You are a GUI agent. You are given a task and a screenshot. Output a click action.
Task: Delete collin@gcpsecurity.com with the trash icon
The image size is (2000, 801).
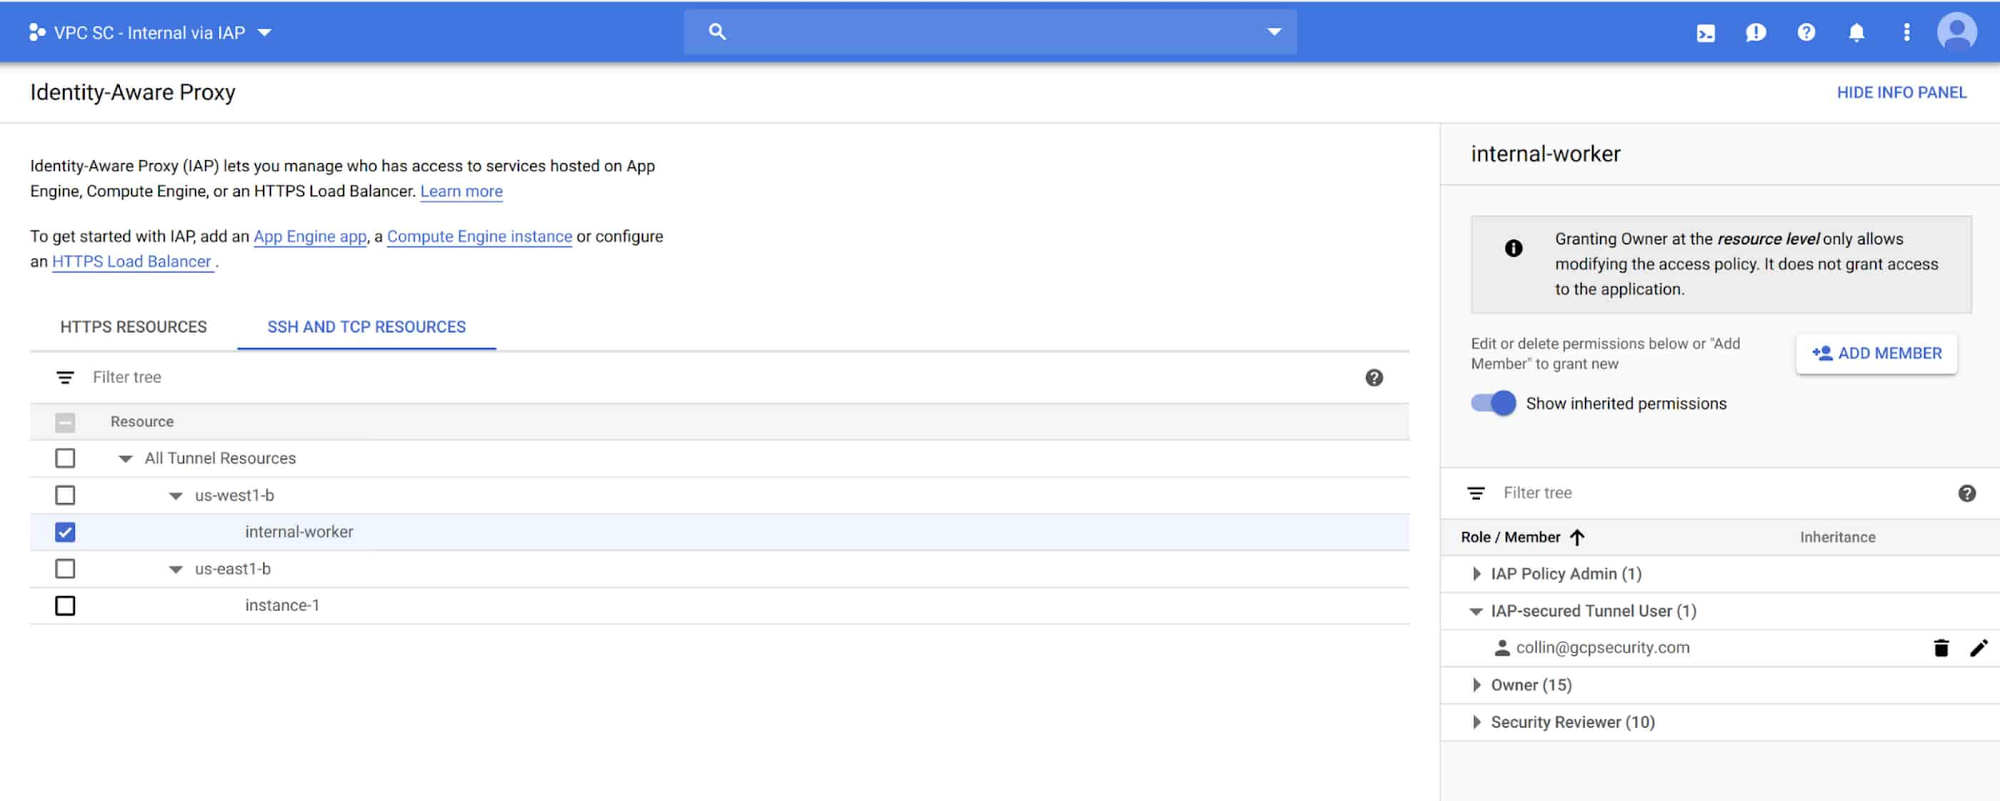click(1941, 648)
